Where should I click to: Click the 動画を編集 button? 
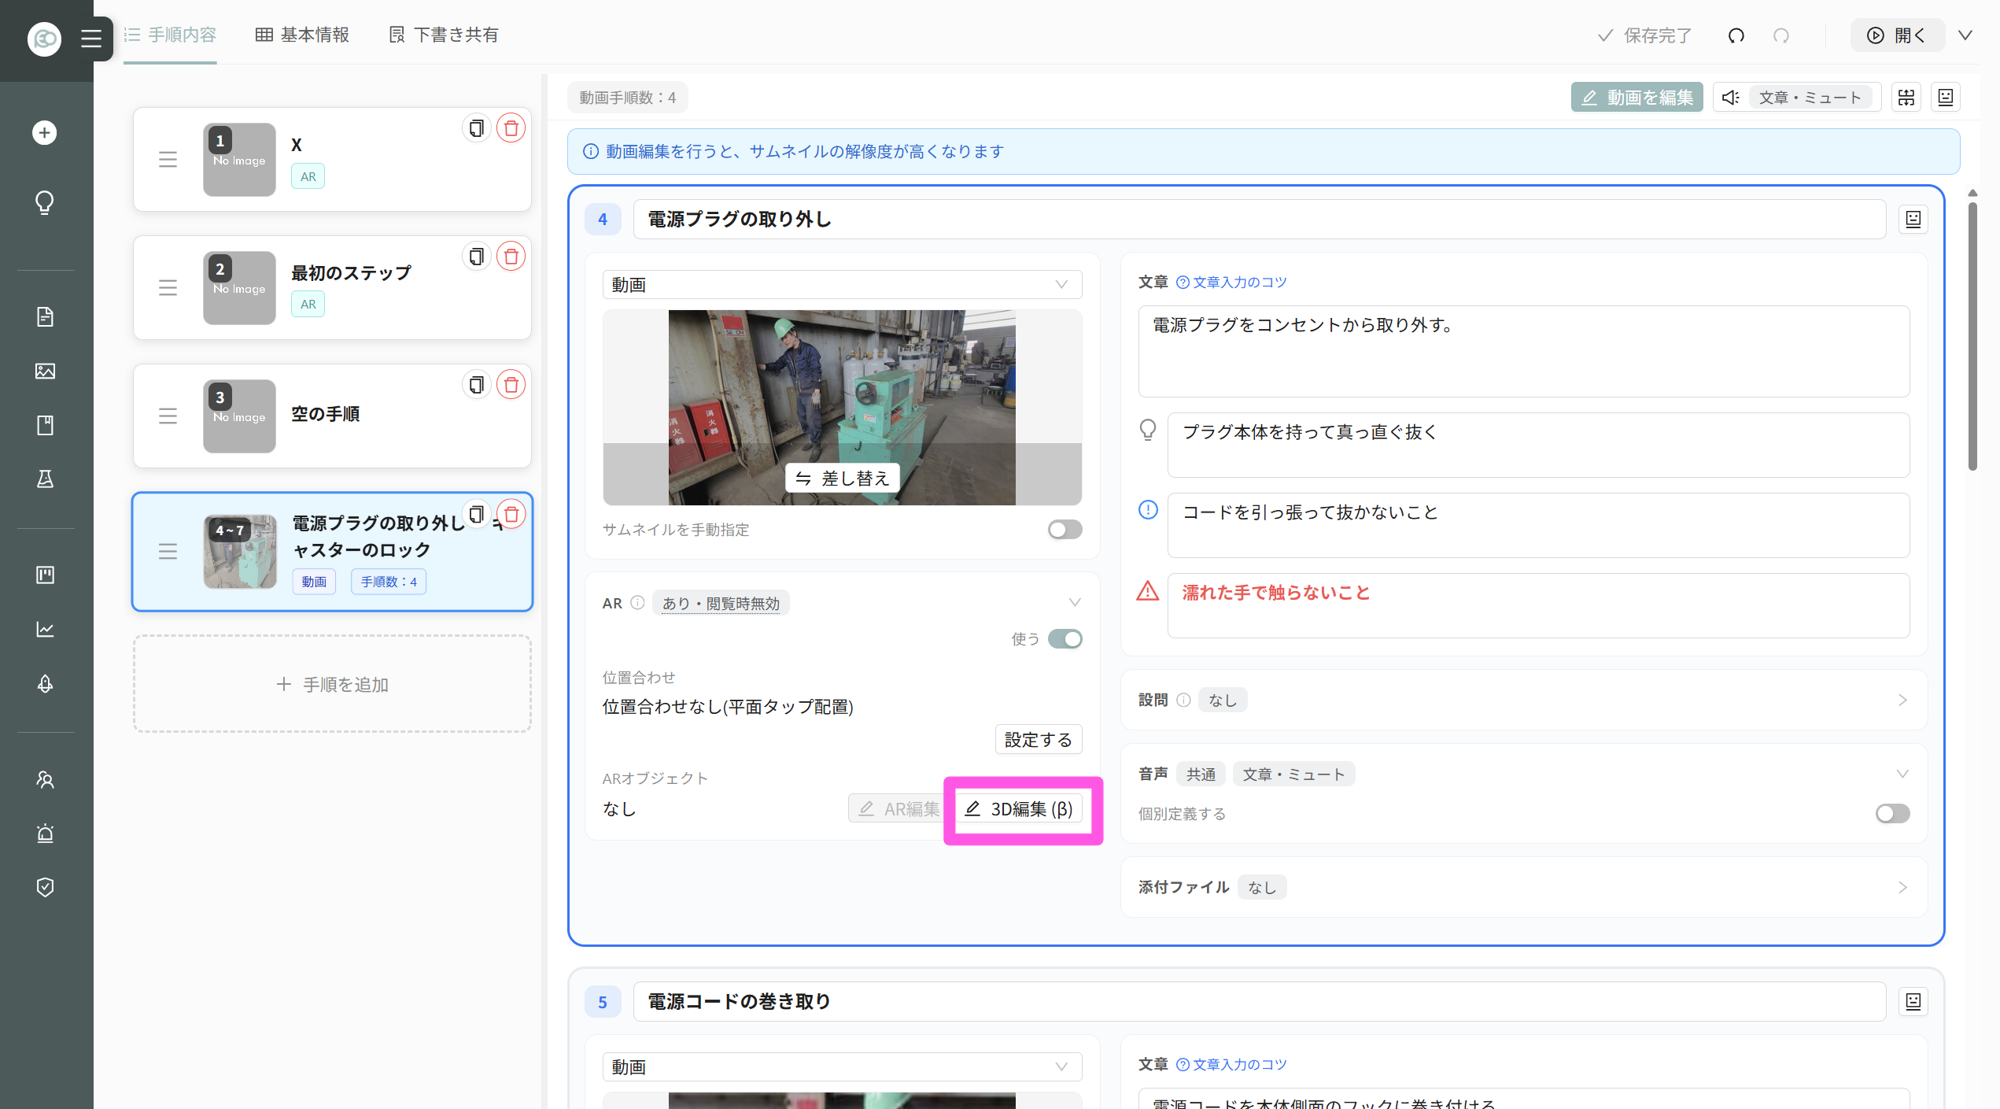point(1637,97)
